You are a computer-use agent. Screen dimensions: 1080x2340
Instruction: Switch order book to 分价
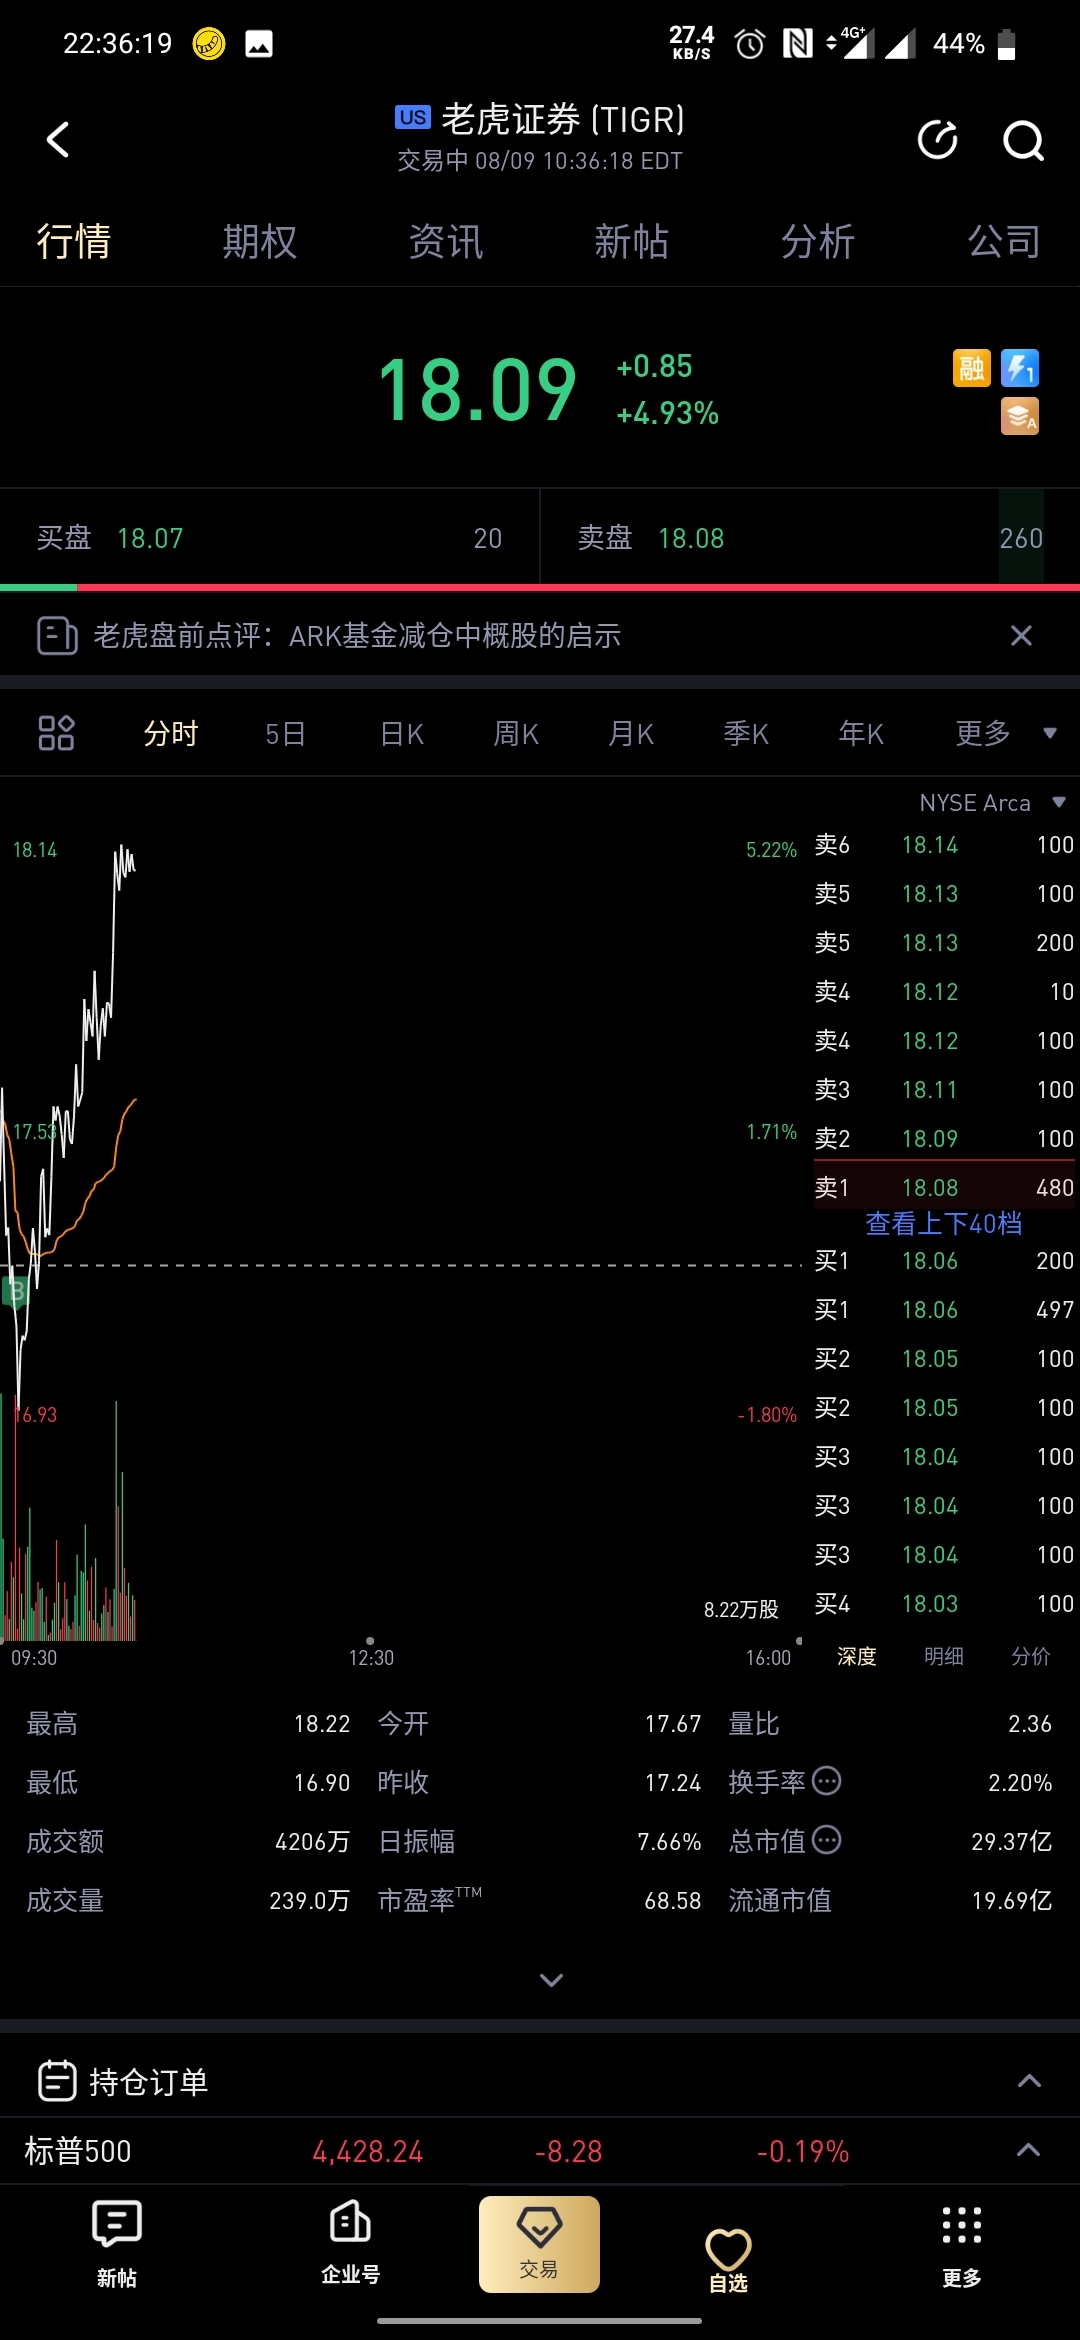(1031, 1656)
